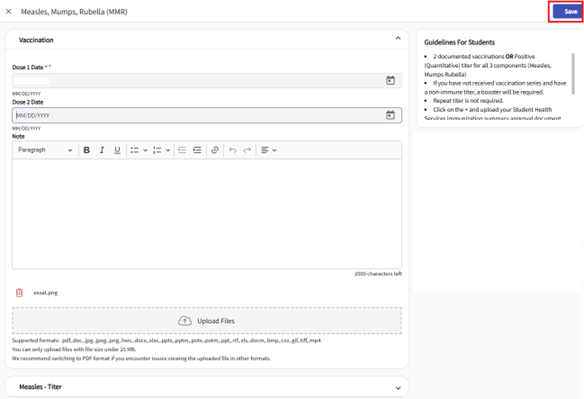Click the Dose 2 Date label
Screen dimensions: 584x399
(28, 102)
